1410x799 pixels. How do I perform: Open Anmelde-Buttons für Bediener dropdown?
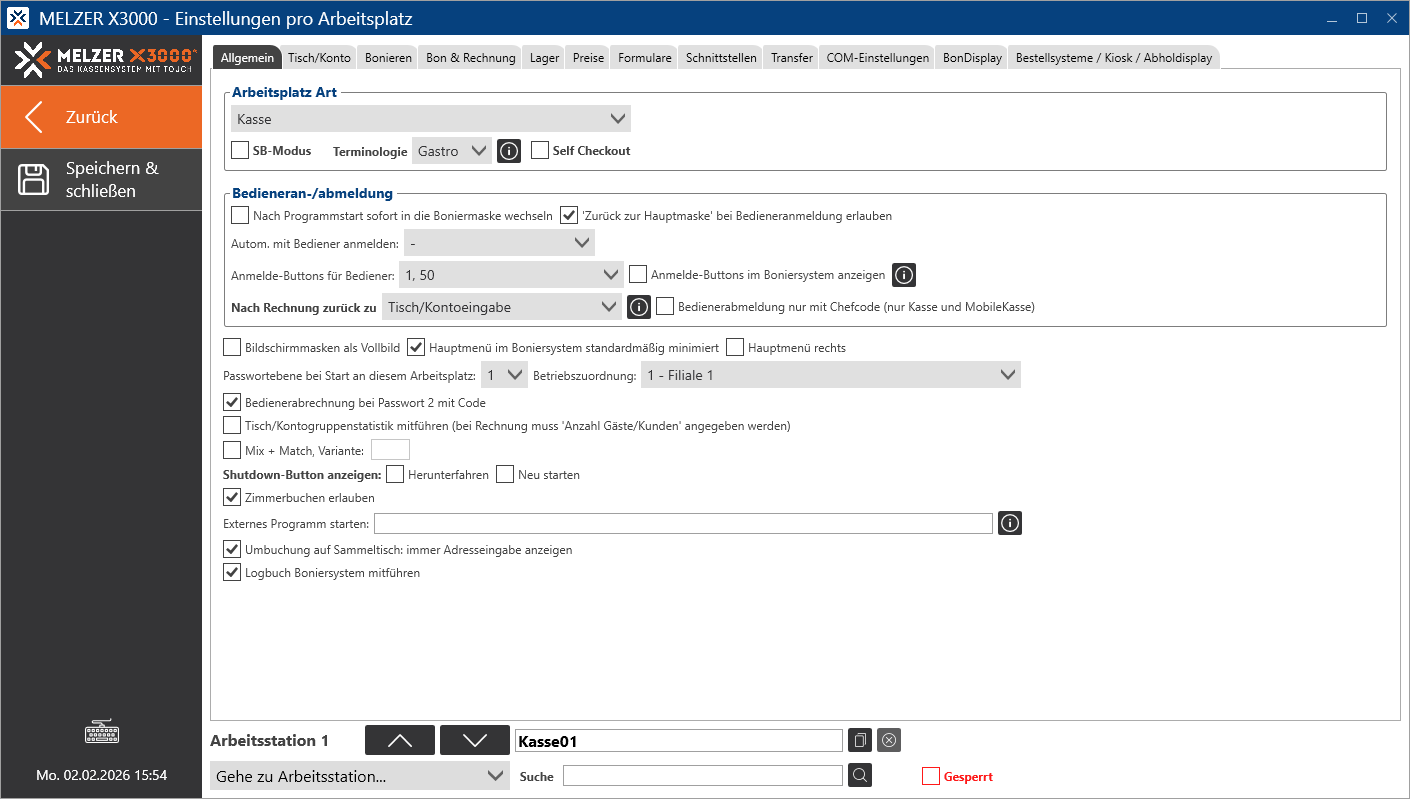[511, 275]
